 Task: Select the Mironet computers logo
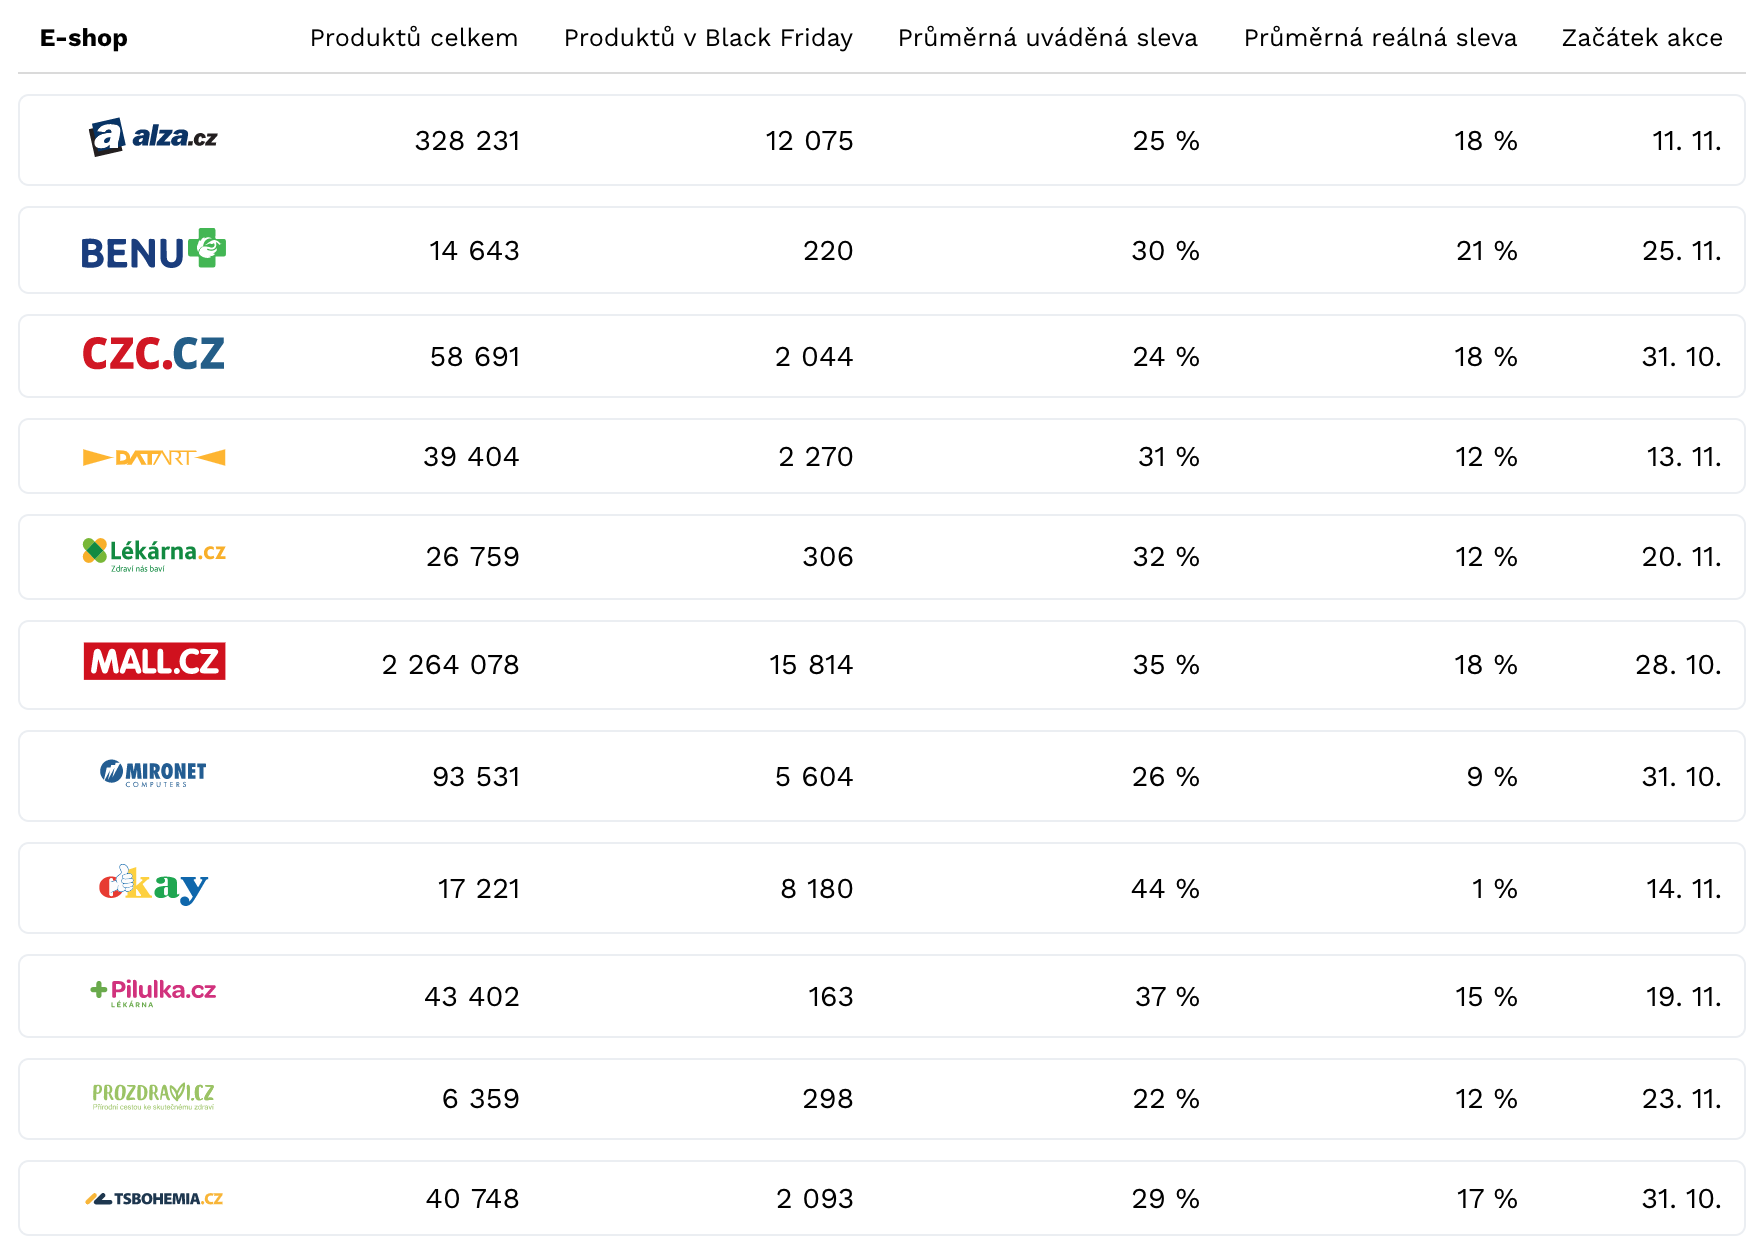153,773
